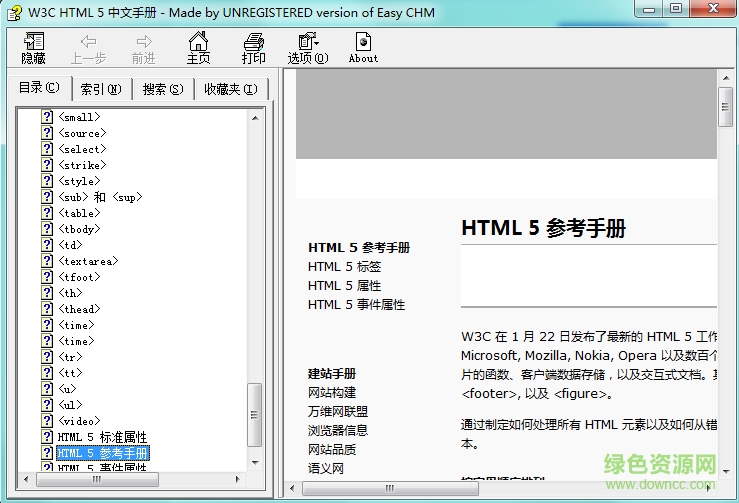This screenshot has height=503, width=739.
Task: Open the 网站品质 link
Action: click(x=332, y=450)
